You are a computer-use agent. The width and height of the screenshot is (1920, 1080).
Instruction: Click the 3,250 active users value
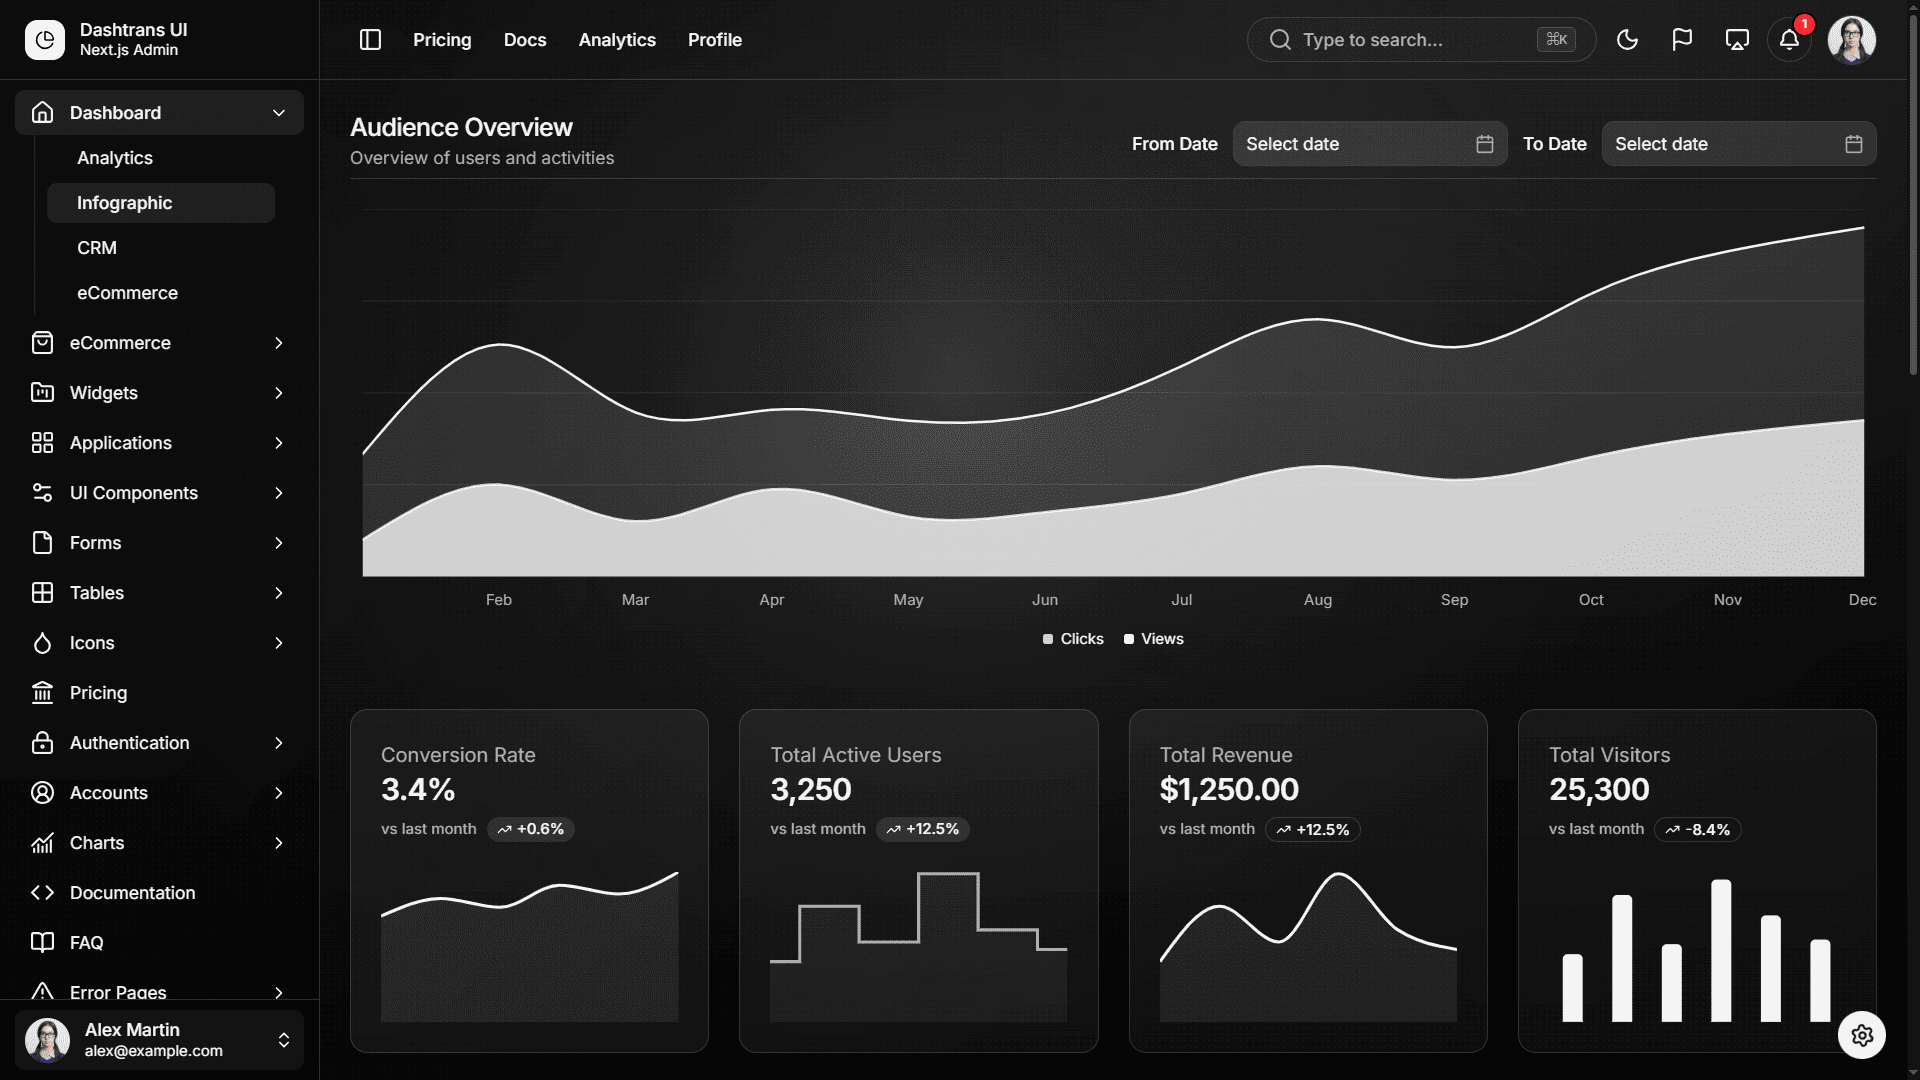[x=811, y=790]
